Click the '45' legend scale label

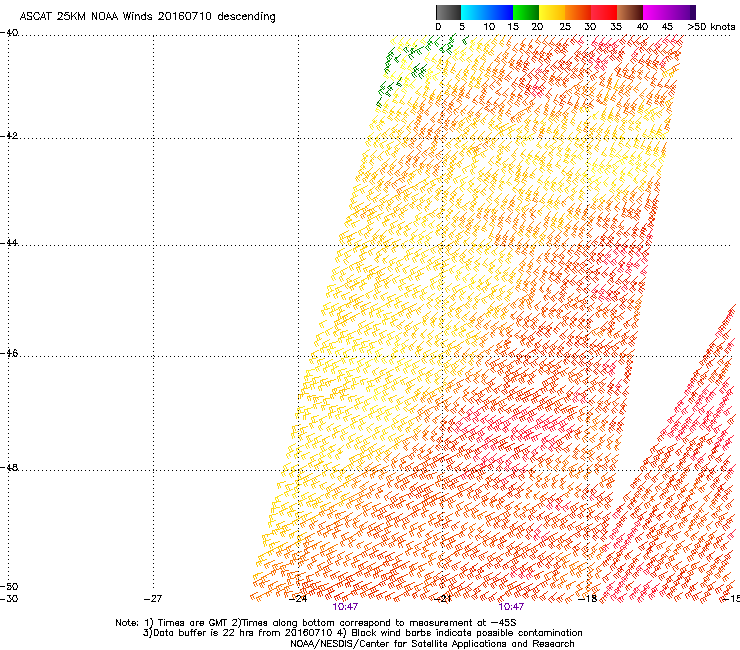667,26
